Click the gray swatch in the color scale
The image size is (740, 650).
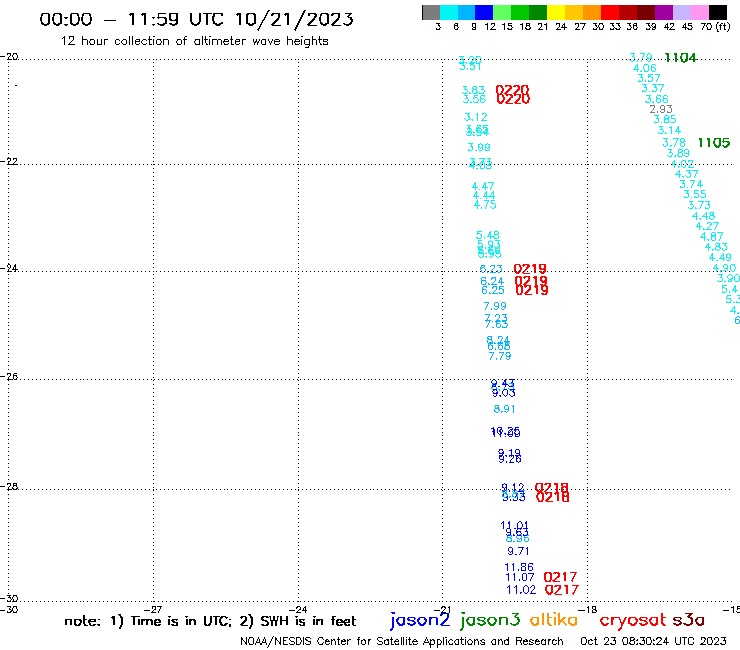tap(431, 12)
